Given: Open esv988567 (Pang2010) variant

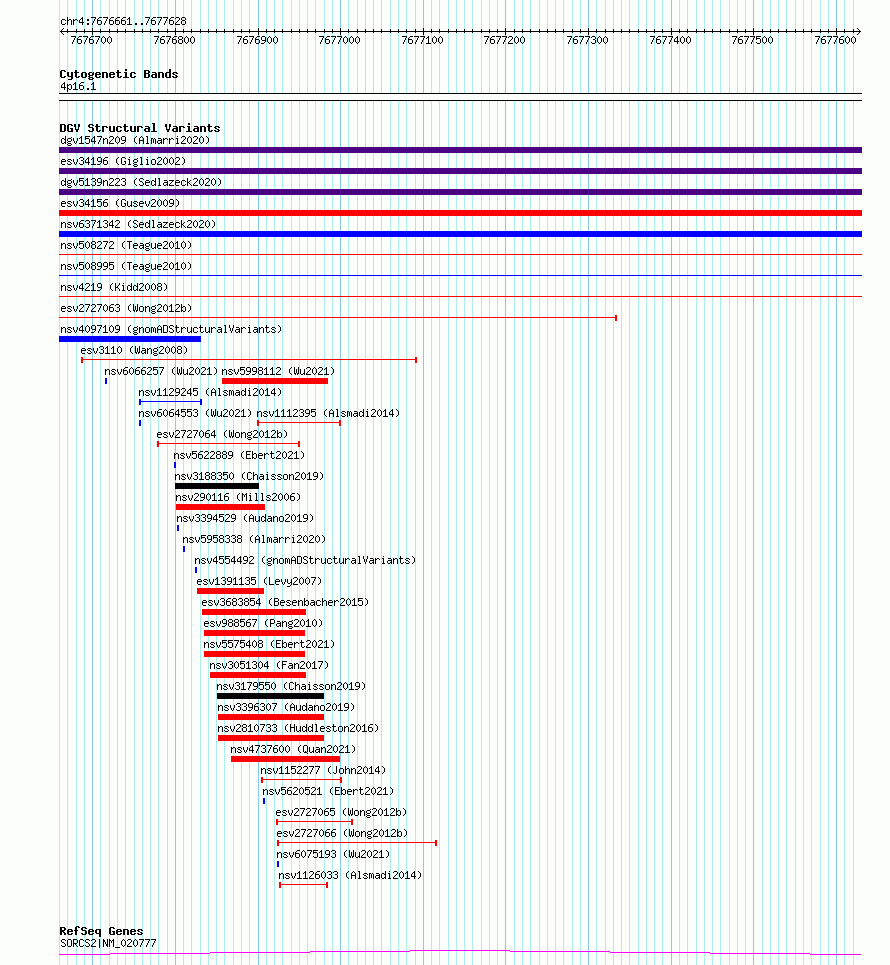Looking at the screenshot, I should pyautogui.click(x=263, y=623).
